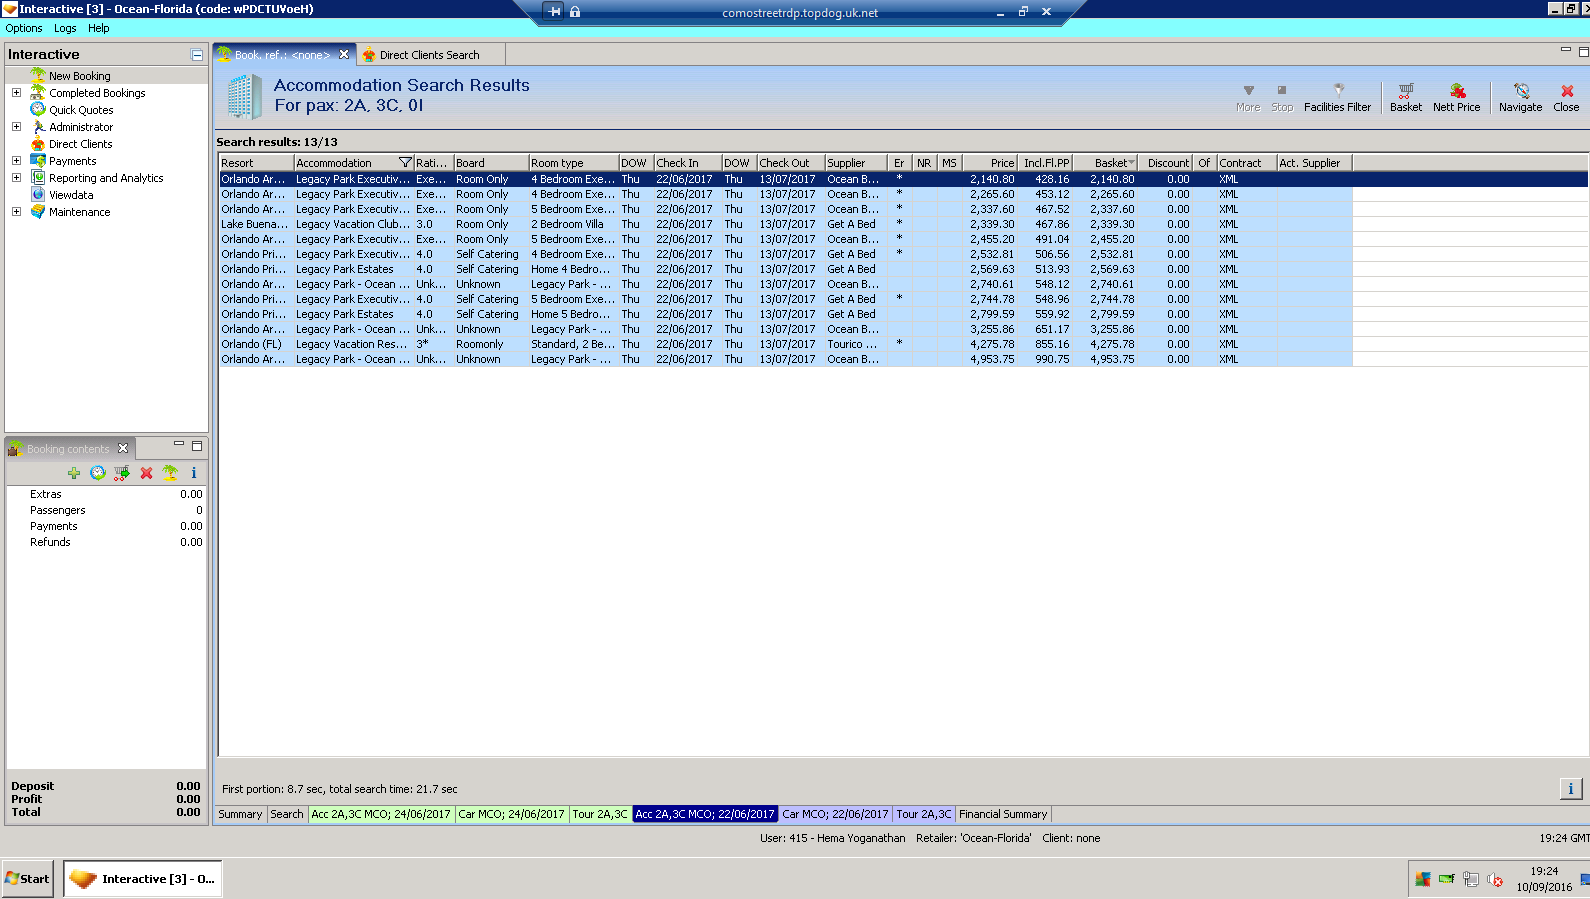
Task: Collapse the Interactive panel with its minimize icon
Action: [197, 55]
